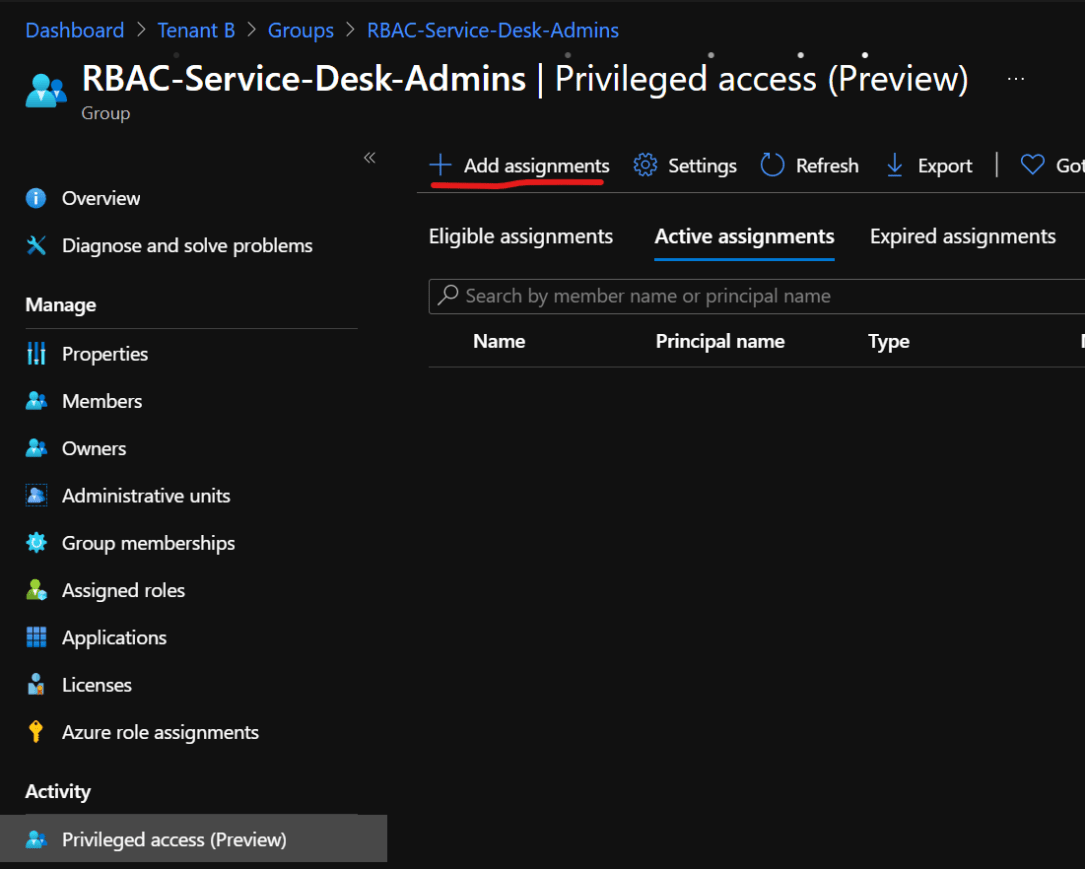
Task: Open the ellipsis overflow menu
Action: pyautogui.click(x=1016, y=78)
